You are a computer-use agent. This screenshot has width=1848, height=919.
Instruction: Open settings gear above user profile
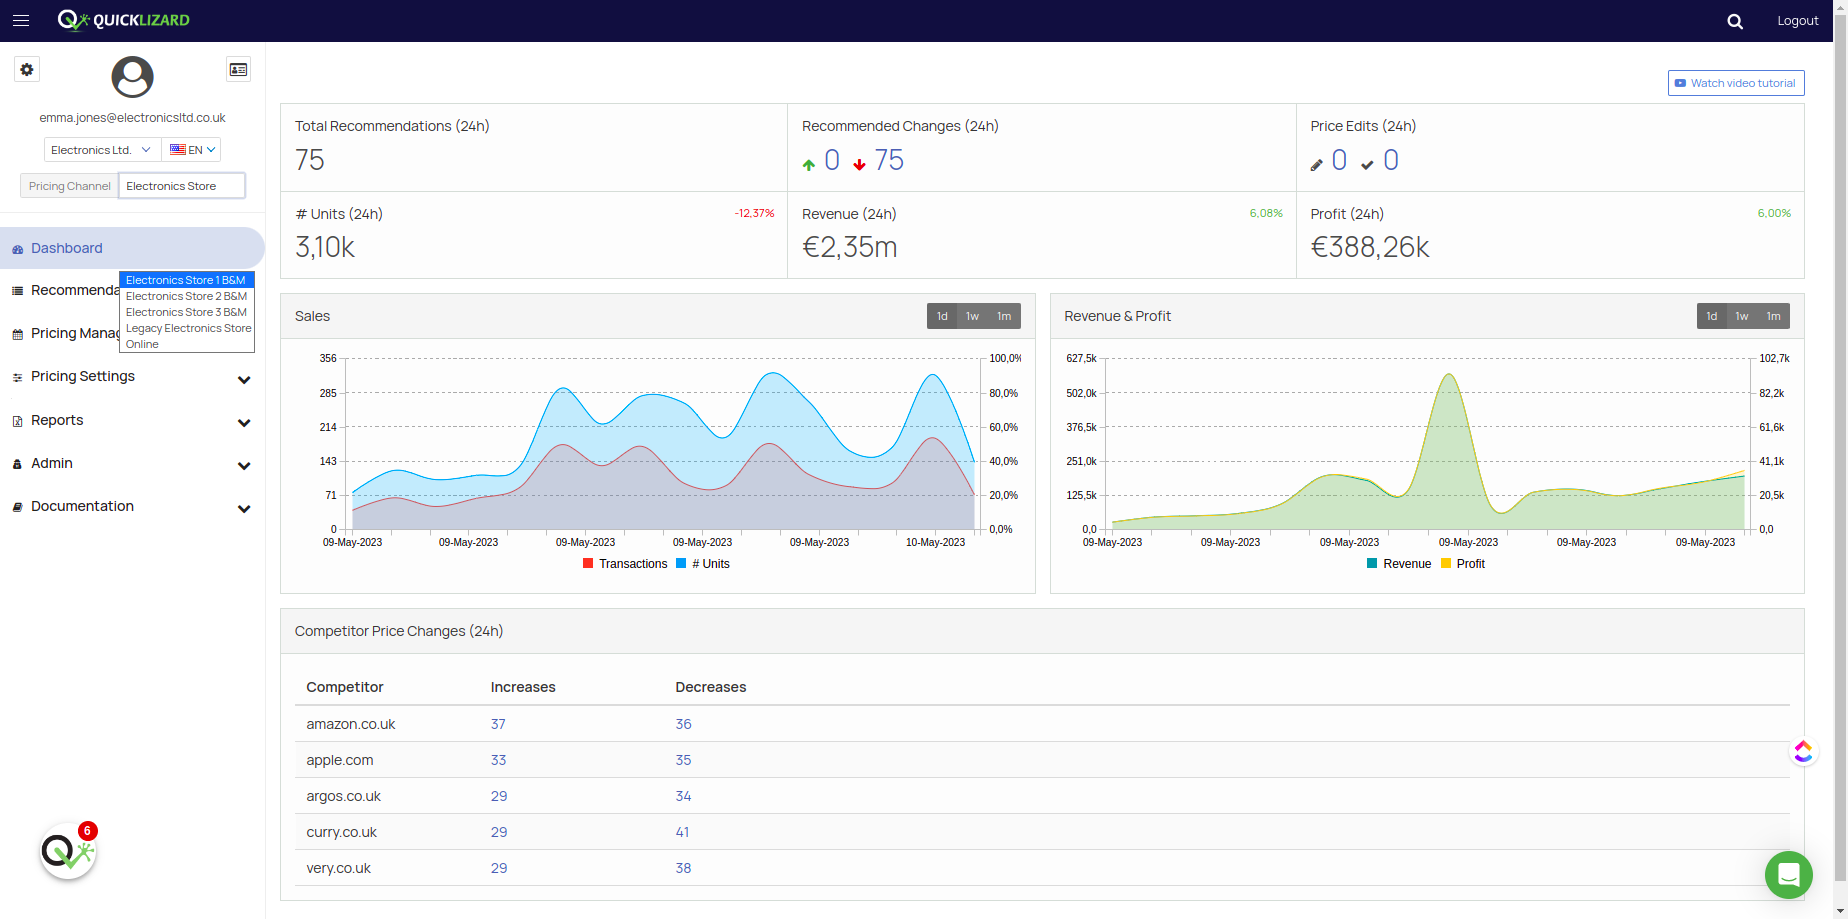27,69
